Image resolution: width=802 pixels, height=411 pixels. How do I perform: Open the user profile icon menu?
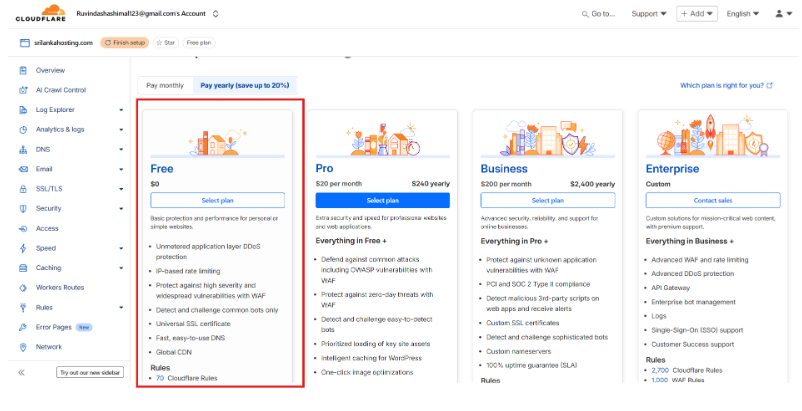(779, 14)
